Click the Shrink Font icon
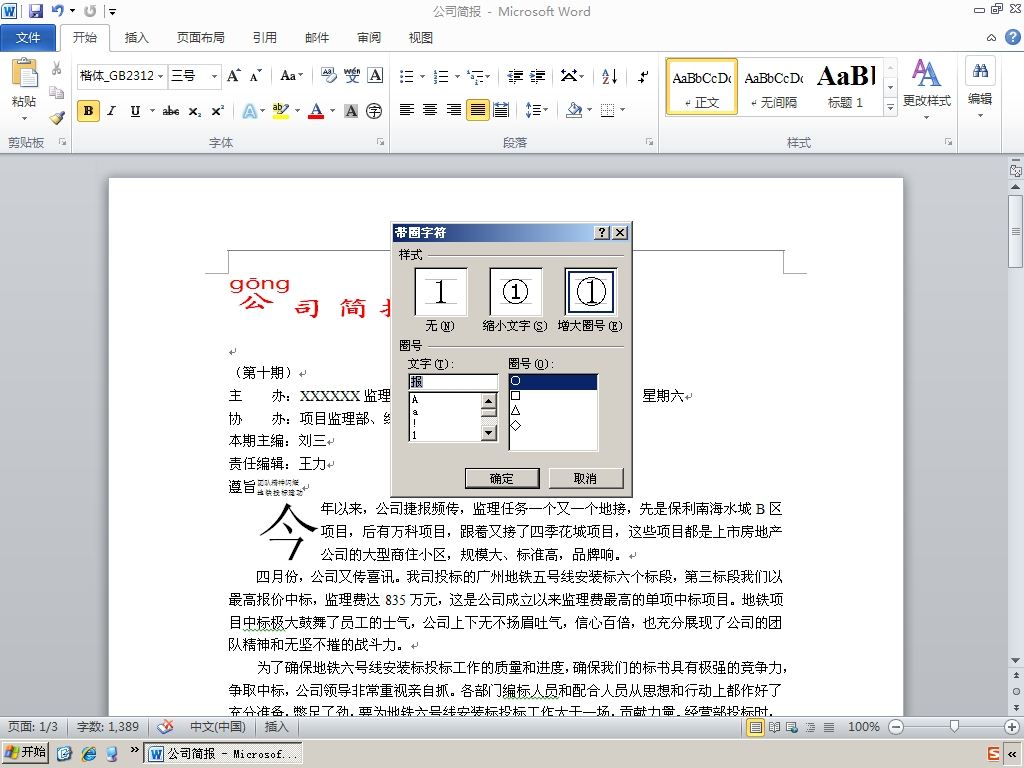The height and width of the screenshot is (768, 1024). 255,76
